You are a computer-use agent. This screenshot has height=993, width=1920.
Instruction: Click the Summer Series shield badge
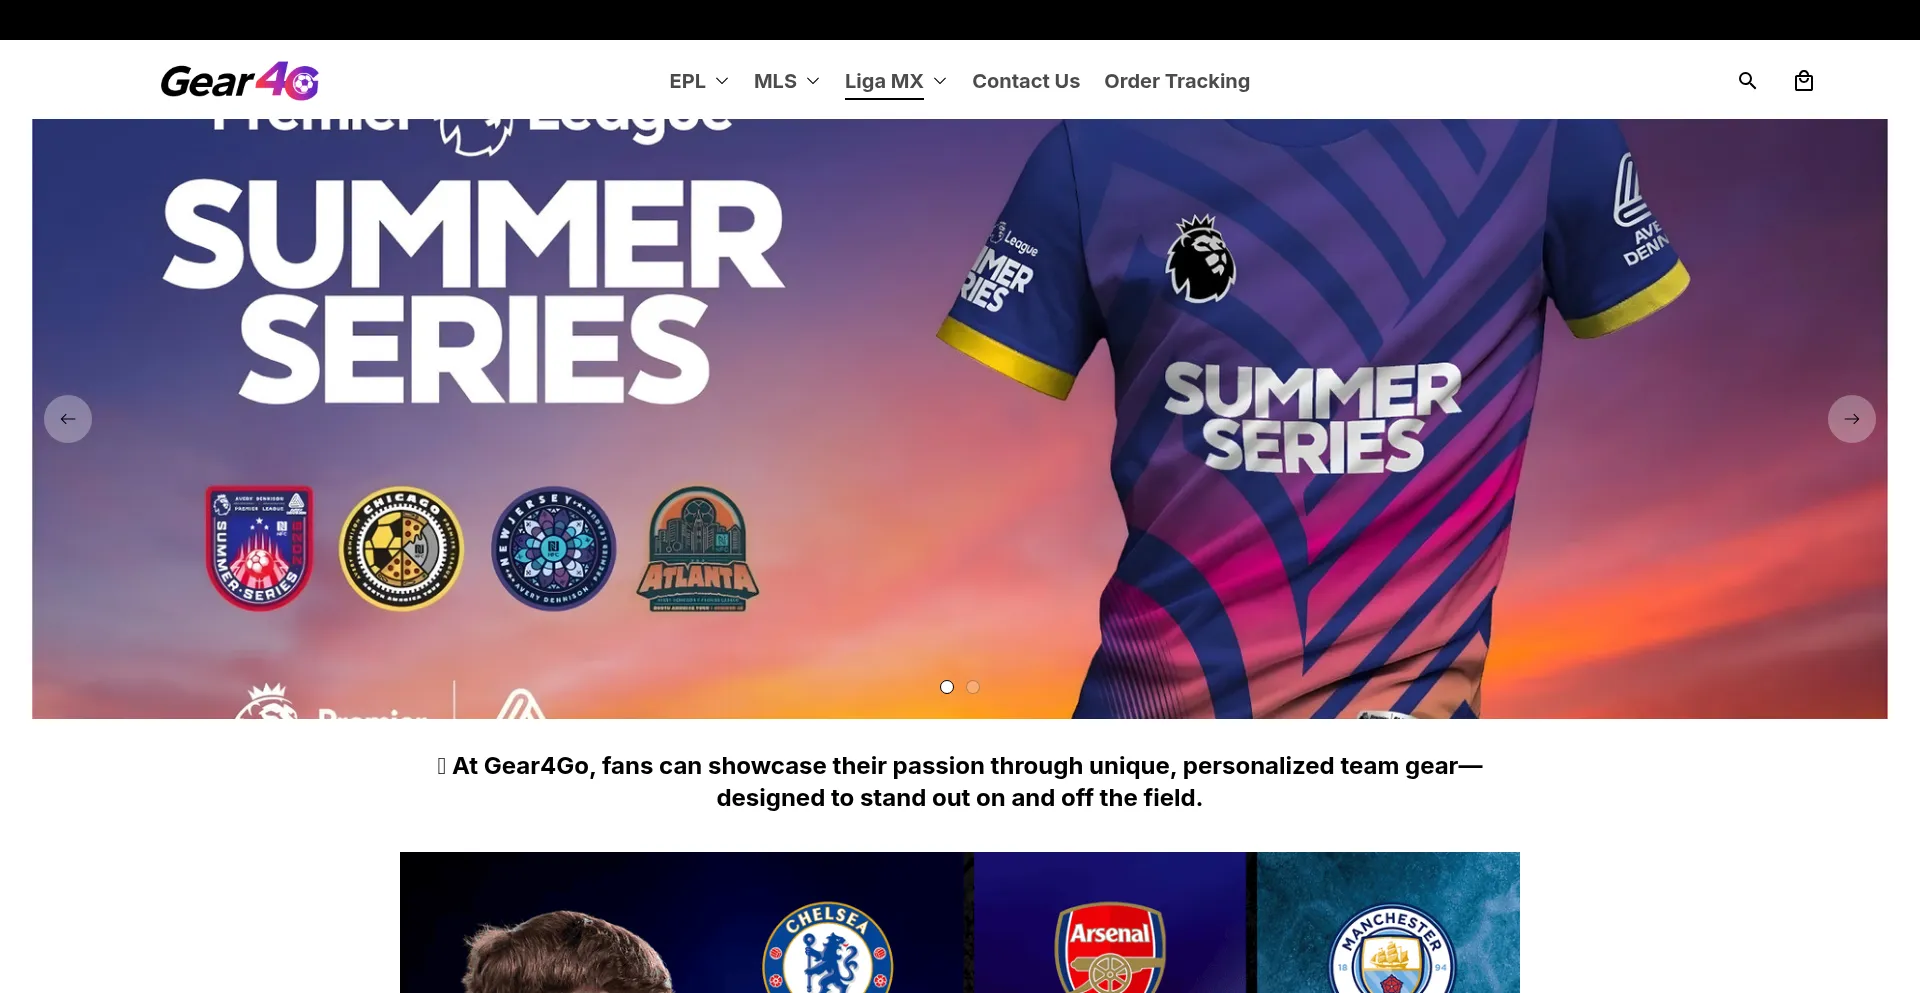click(x=260, y=549)
